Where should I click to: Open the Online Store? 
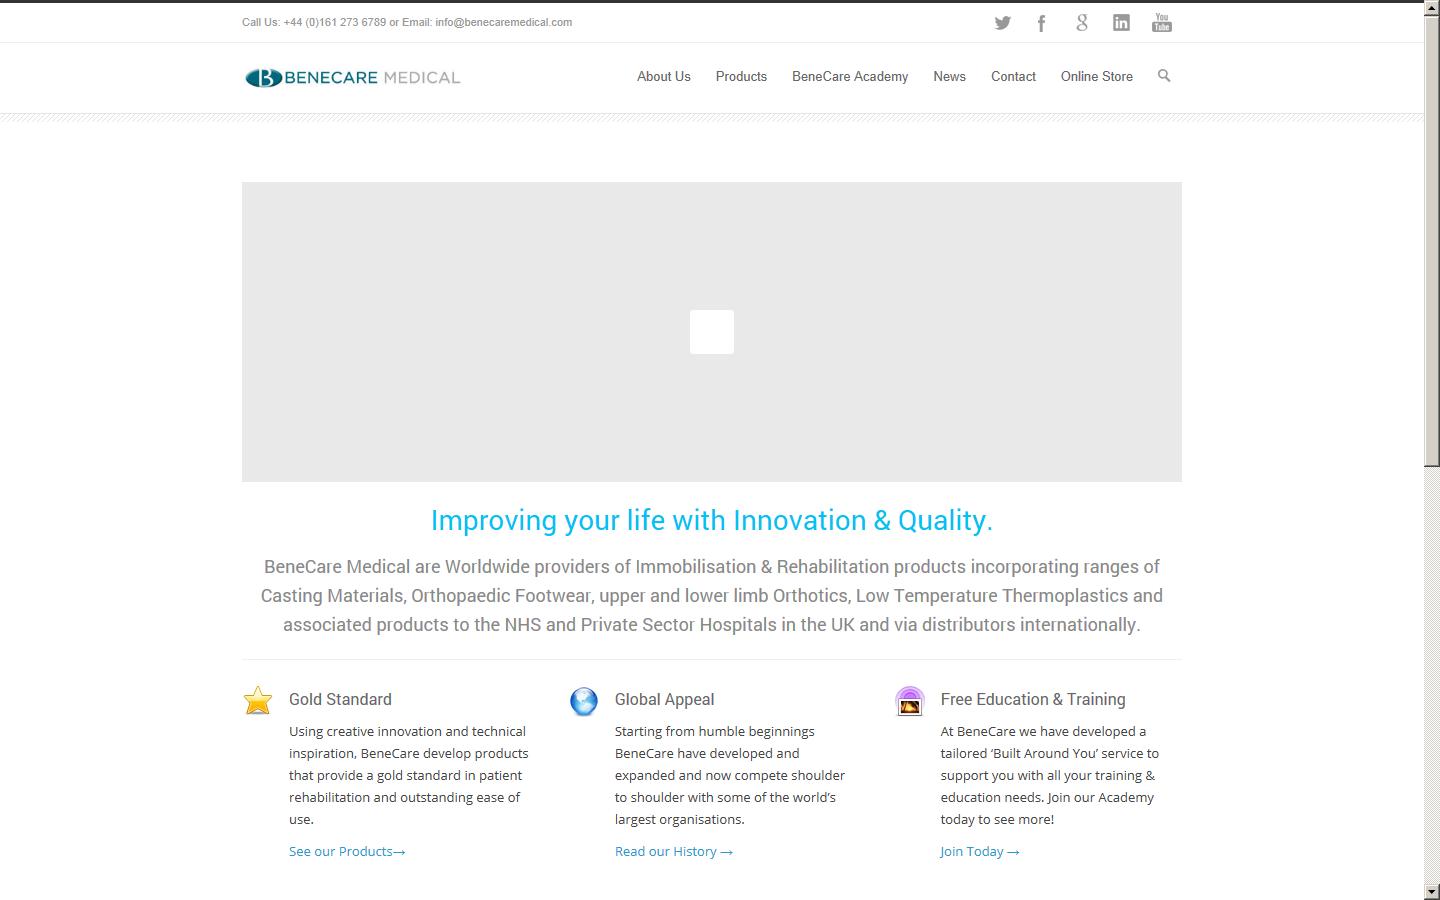pyautogui.click(x=1096, y=76)
